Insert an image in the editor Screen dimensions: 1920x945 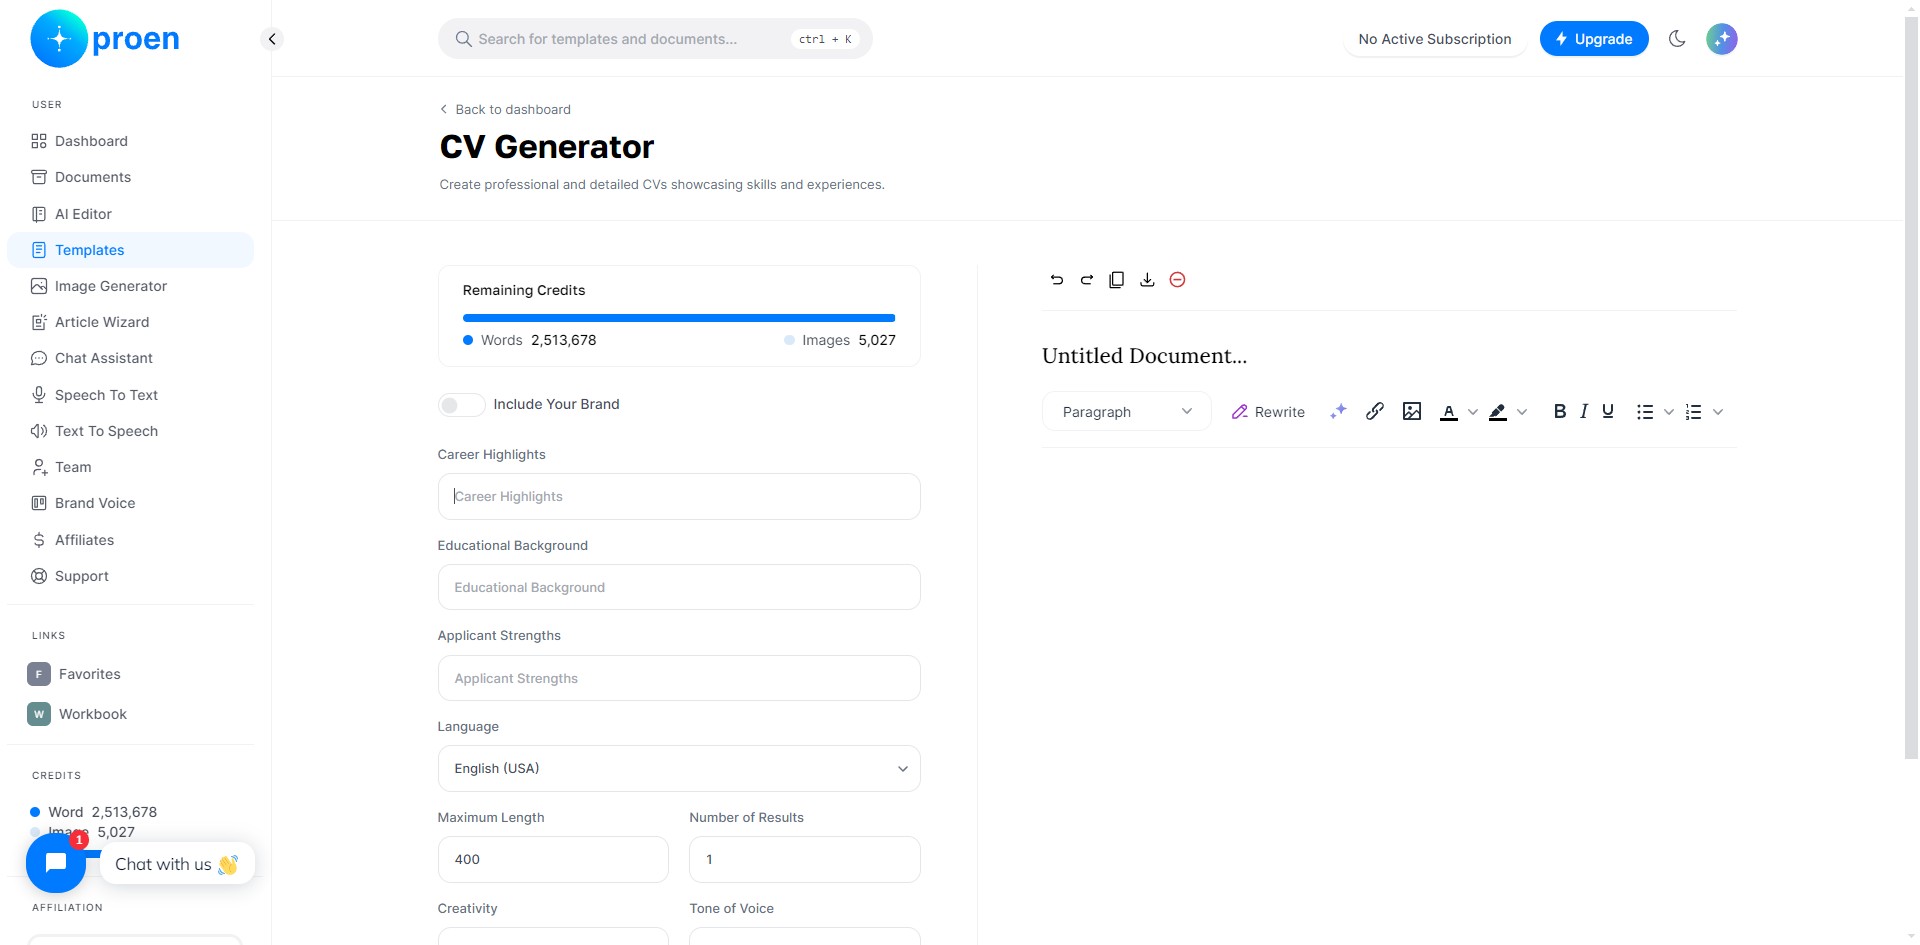(x=1412, y=411)
